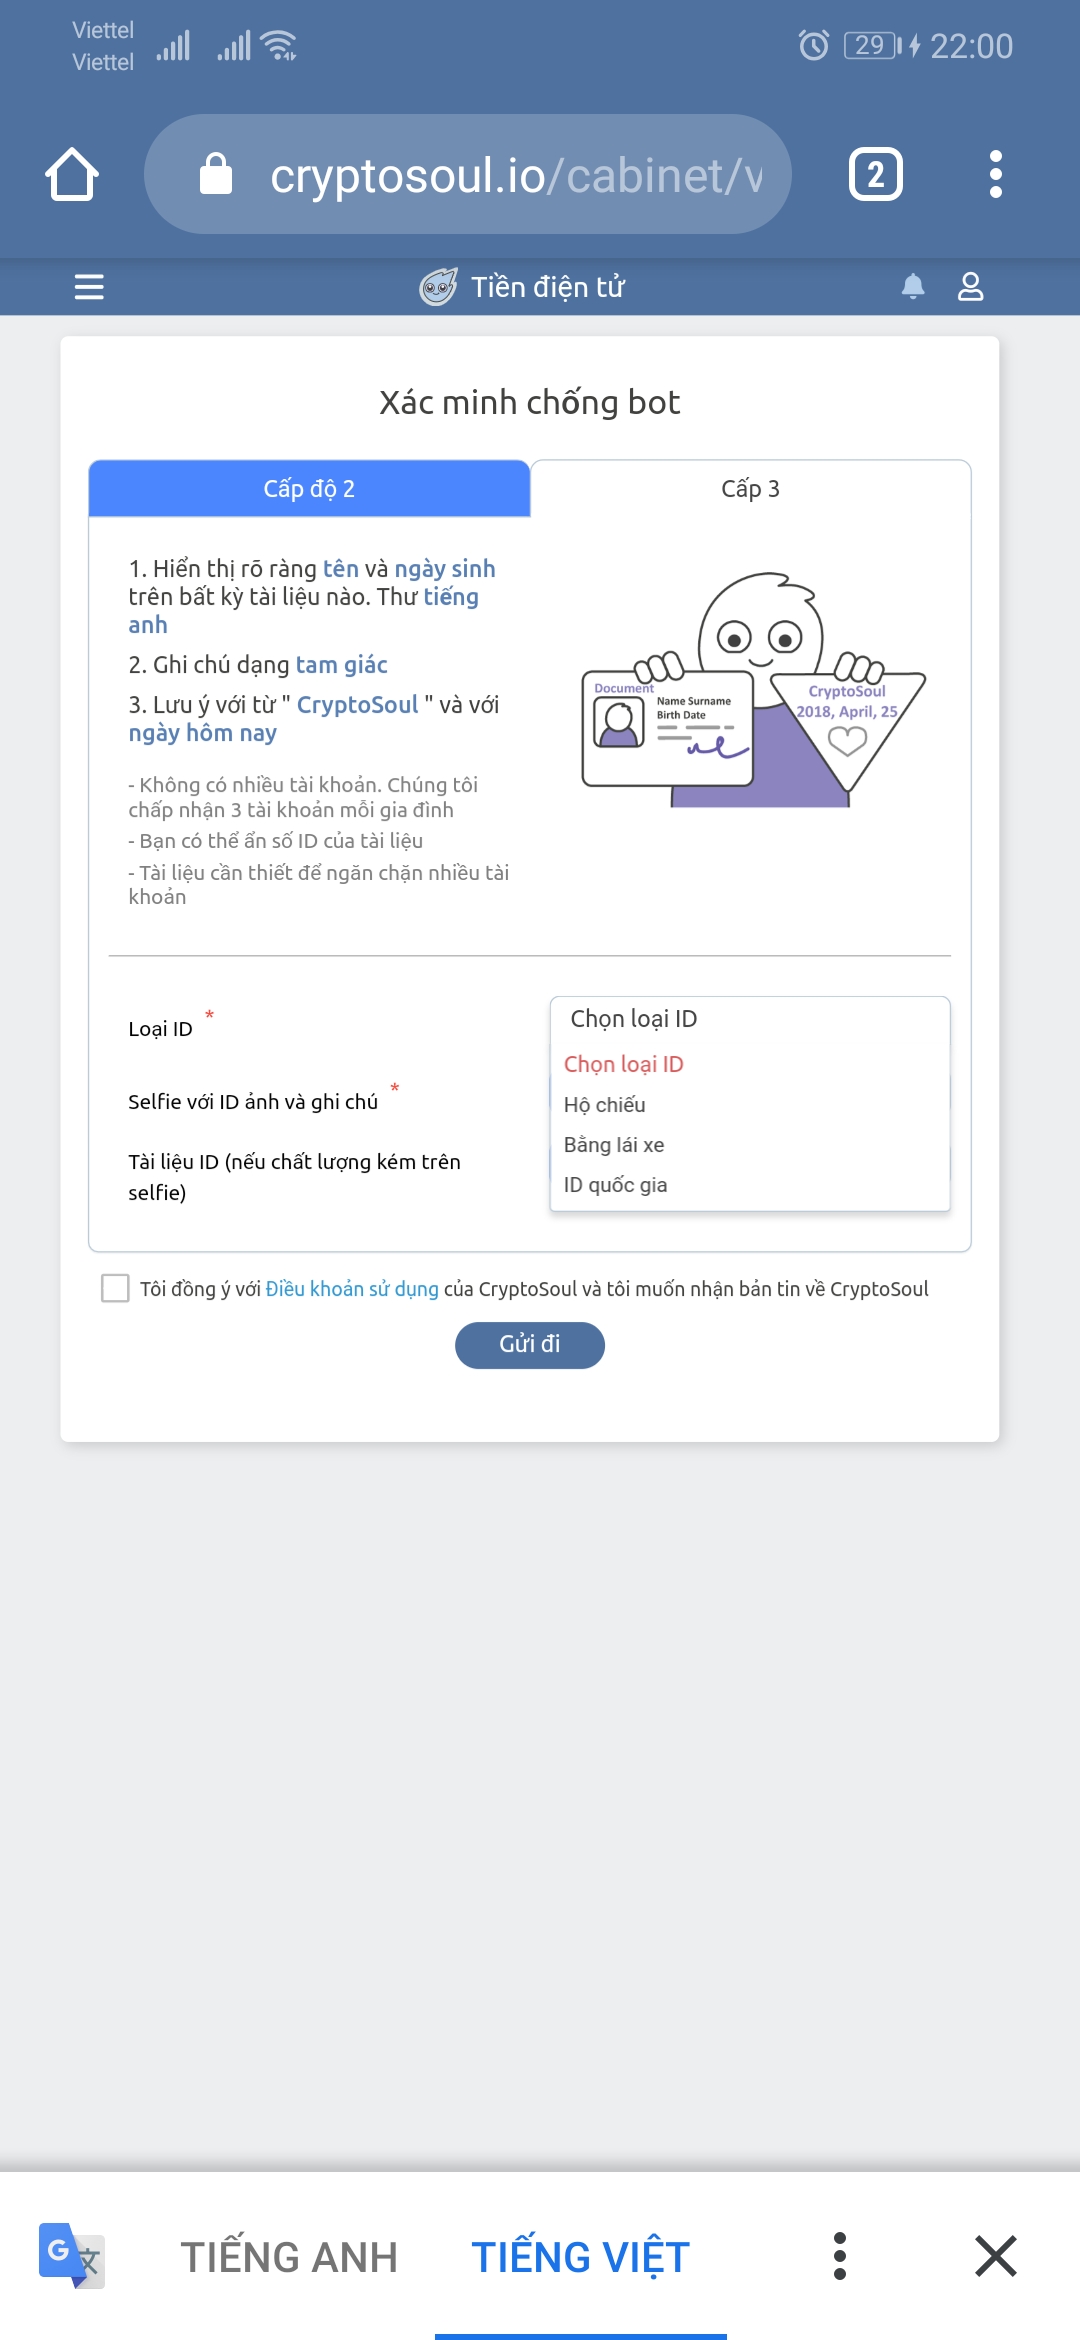Viewport: 1080px width, 2340px height.
Task: Tap the notification bell icon
Action: 912,288
